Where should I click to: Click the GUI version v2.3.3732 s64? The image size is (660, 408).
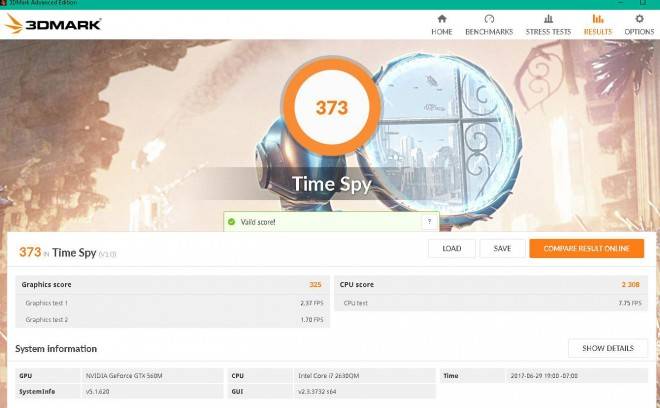coord(317,392)
